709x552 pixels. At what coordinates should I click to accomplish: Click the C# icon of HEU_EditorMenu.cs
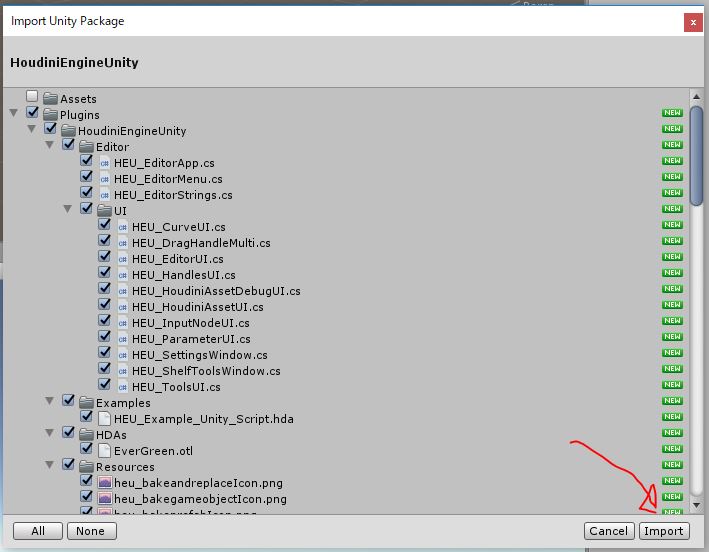[x=104, y=179]
